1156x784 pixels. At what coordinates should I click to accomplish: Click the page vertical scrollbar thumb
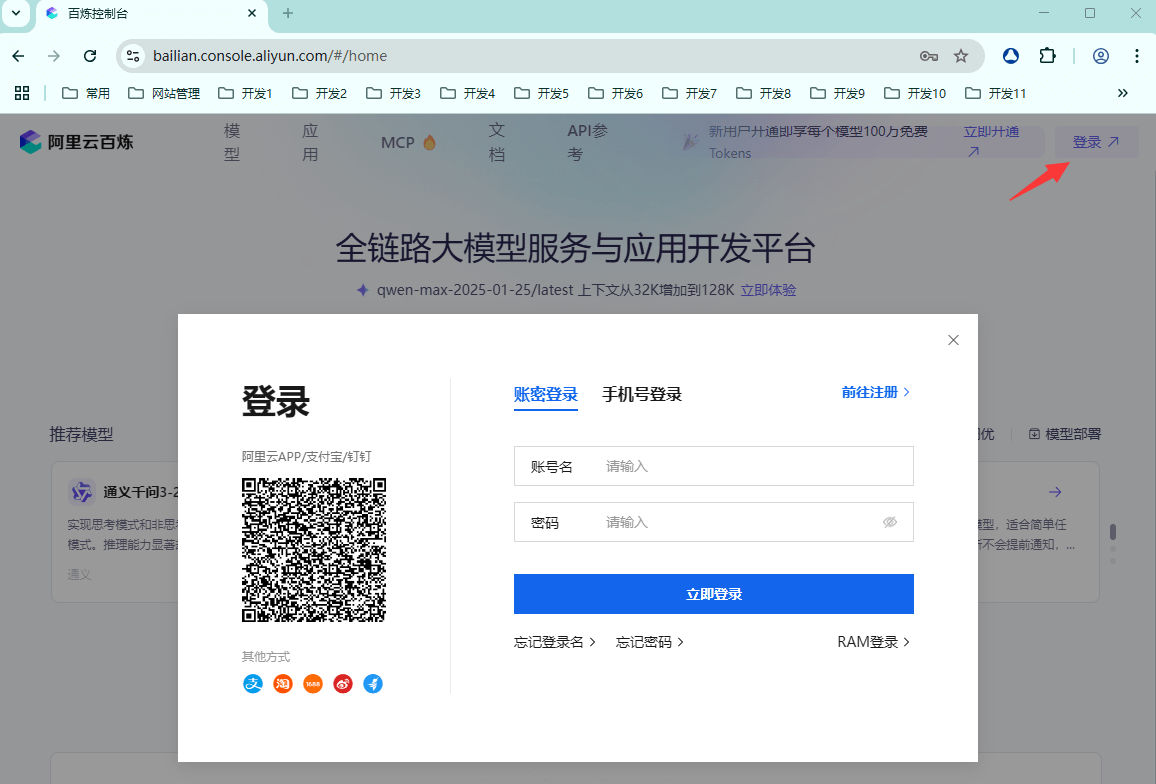pos(1113,532)
